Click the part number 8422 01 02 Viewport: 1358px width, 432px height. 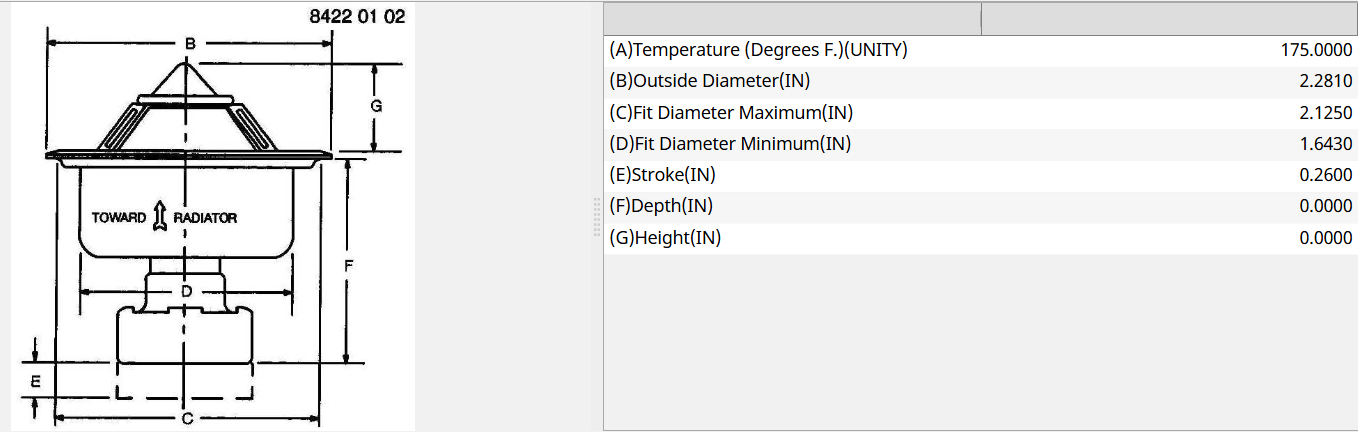(x=365, y=16)
